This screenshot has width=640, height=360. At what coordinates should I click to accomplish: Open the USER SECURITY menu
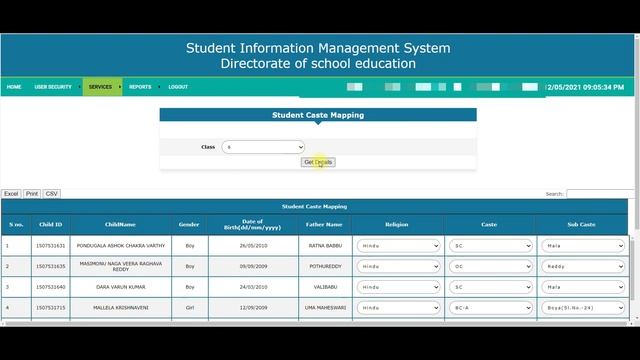(53, 87)
